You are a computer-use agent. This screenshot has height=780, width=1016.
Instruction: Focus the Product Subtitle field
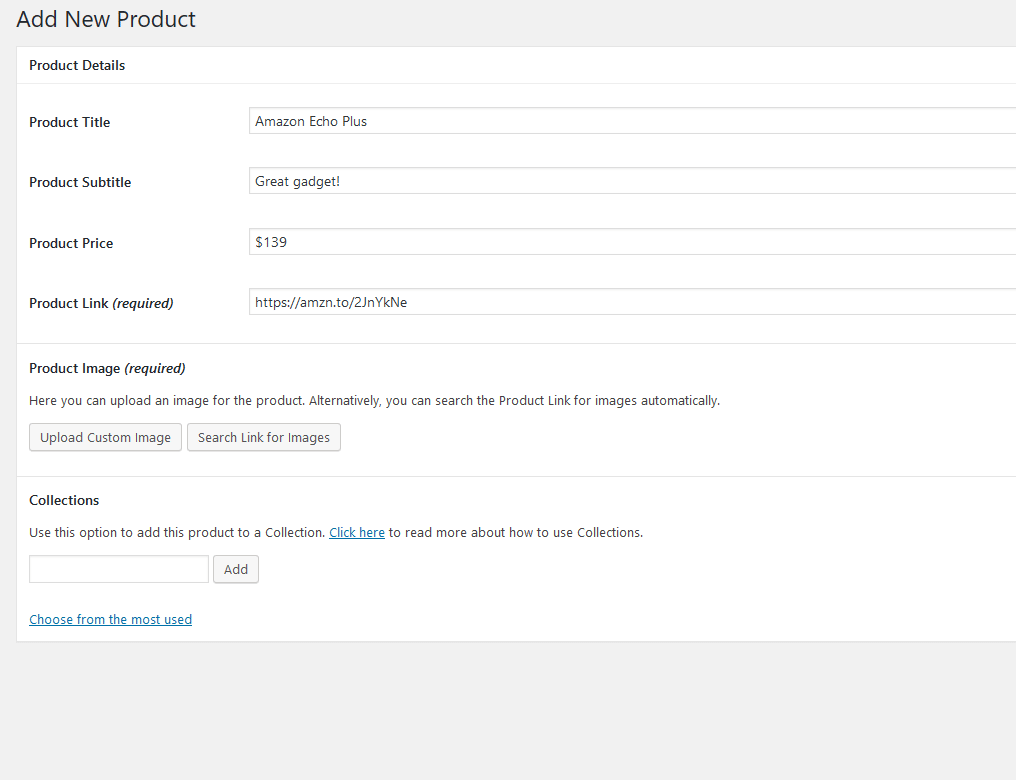(632, 181)
